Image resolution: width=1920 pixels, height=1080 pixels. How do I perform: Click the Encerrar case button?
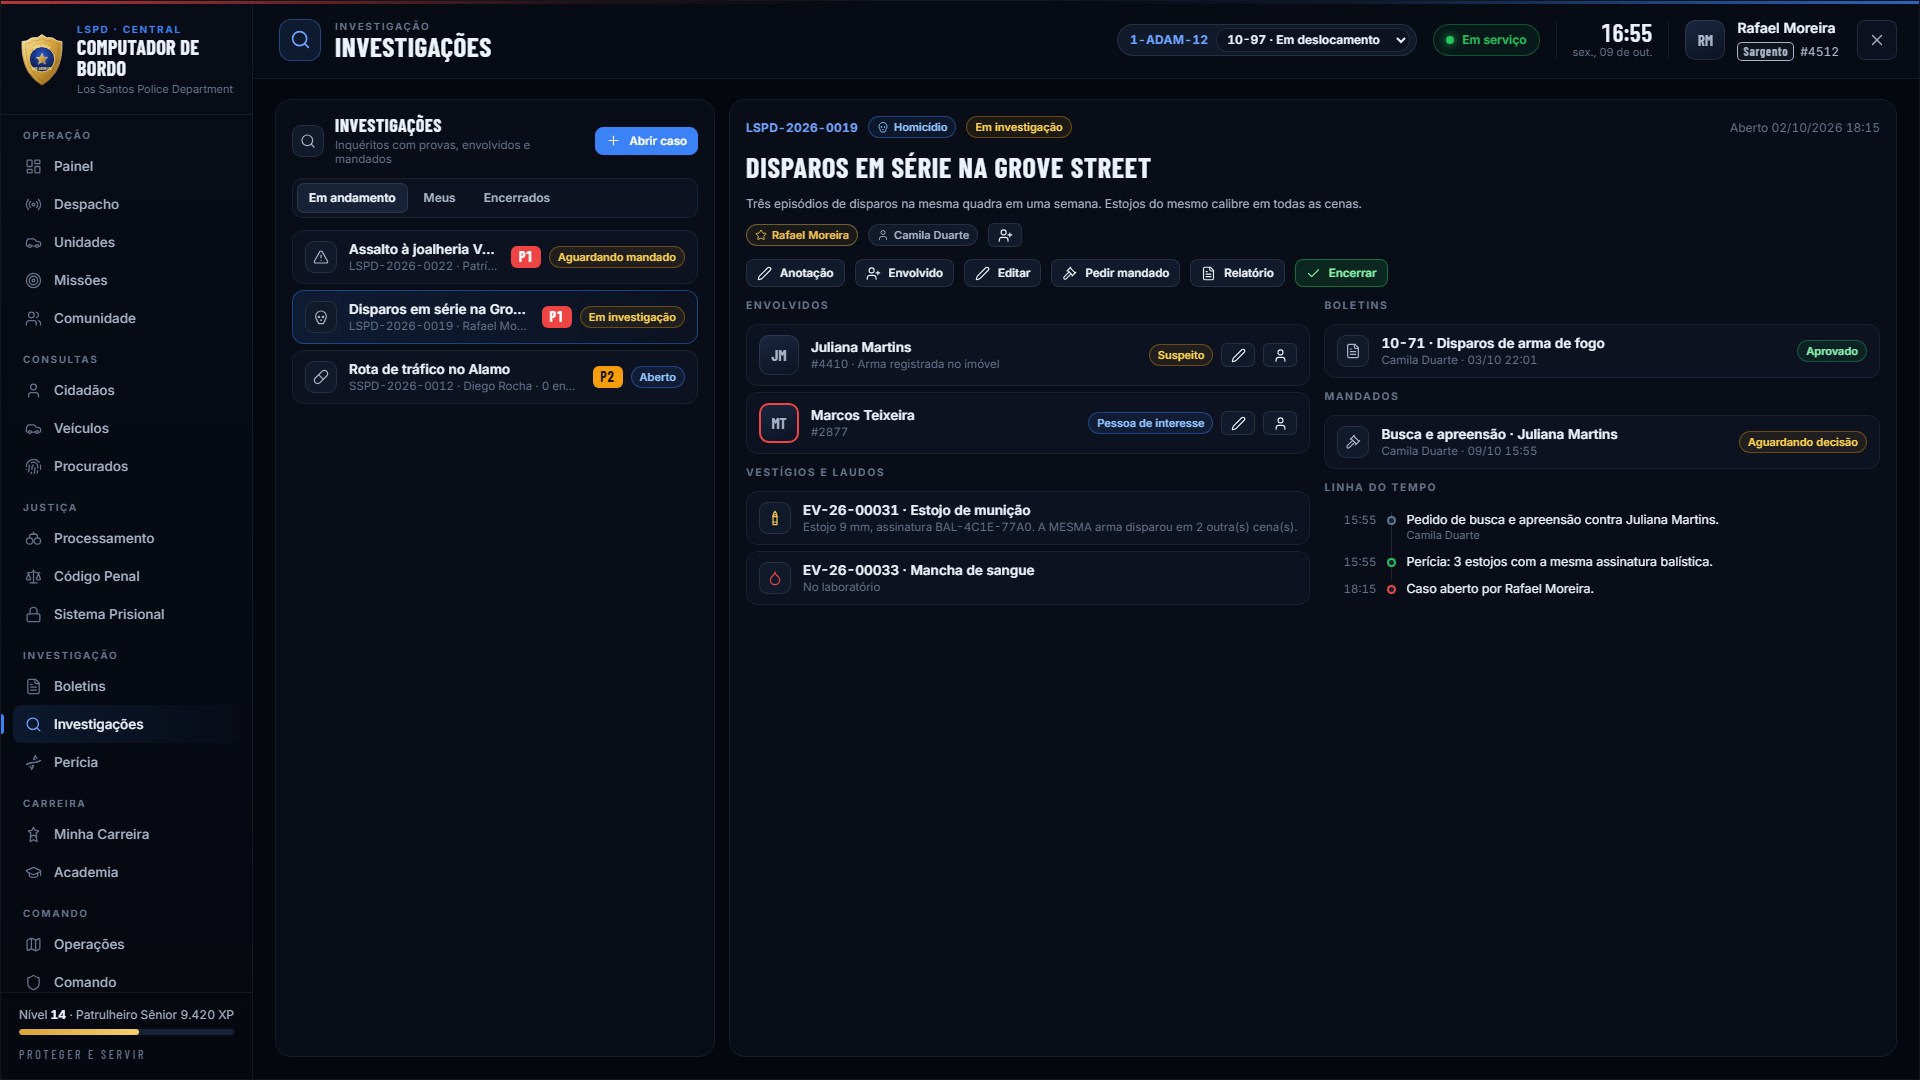pyautogui.click(x=1341, y=273)
